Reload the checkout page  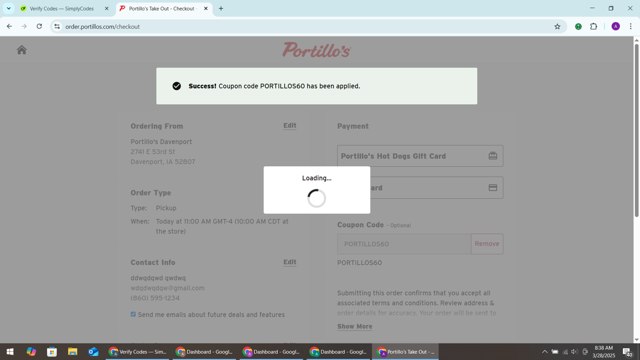click(x=39, y=27)
